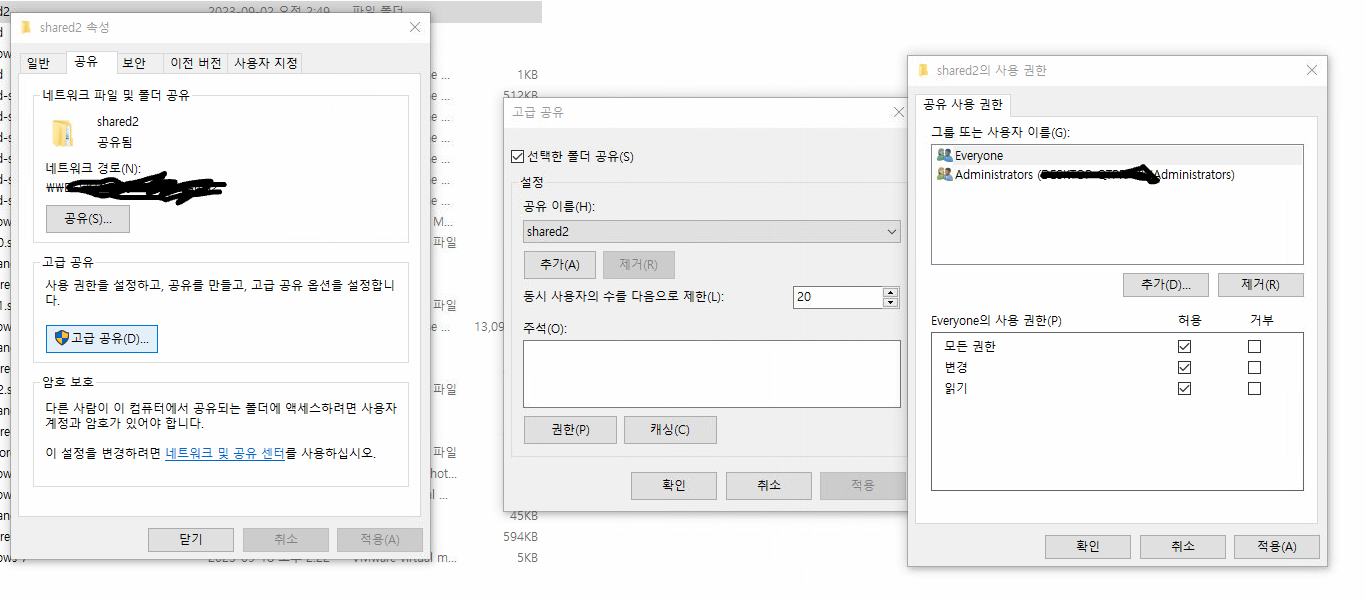Click 제거(R) in permissions window
This screenshot has width=1365, height=599.
tap(1260, 284)
